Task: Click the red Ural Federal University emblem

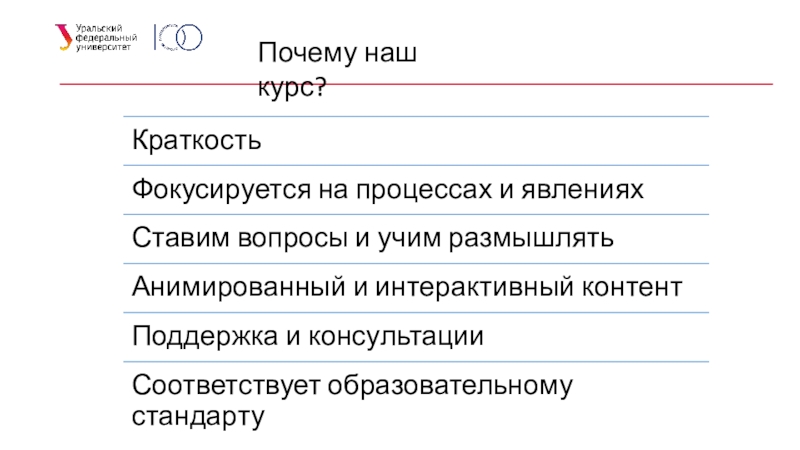Action: click(64, 36)
